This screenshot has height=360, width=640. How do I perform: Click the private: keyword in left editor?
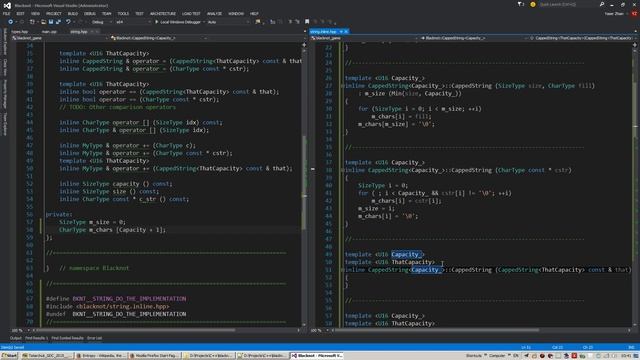pyautogui.click(x=59, y=214)
